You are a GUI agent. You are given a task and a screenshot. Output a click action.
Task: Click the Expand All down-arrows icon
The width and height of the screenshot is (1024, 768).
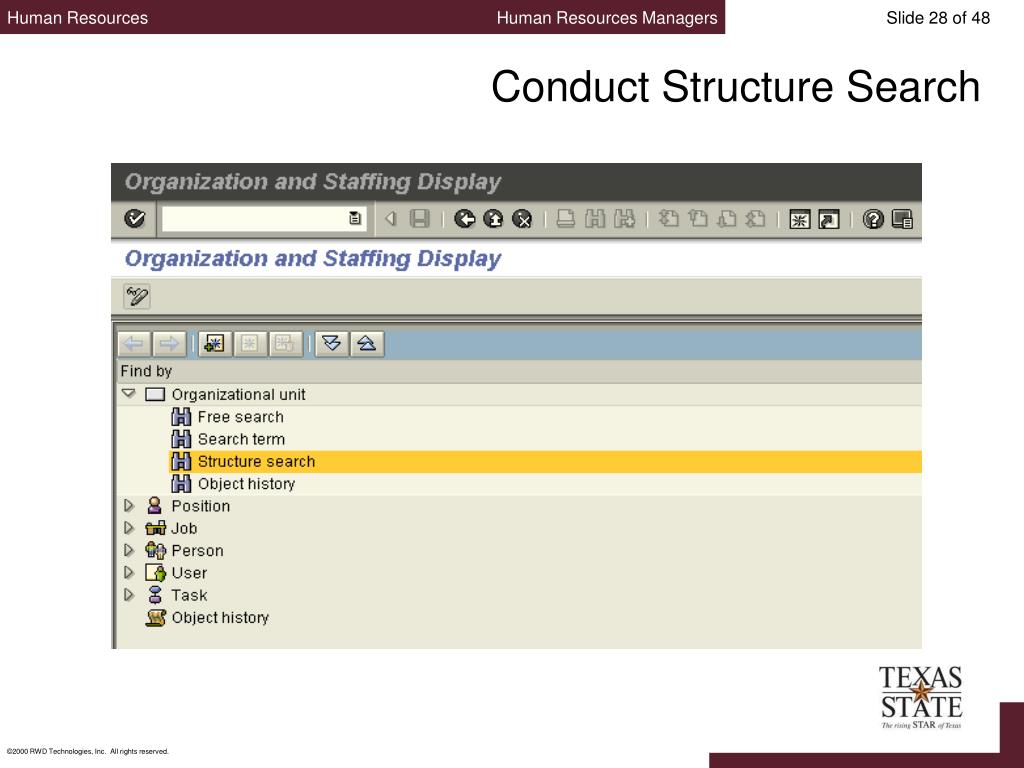[332, 344]
